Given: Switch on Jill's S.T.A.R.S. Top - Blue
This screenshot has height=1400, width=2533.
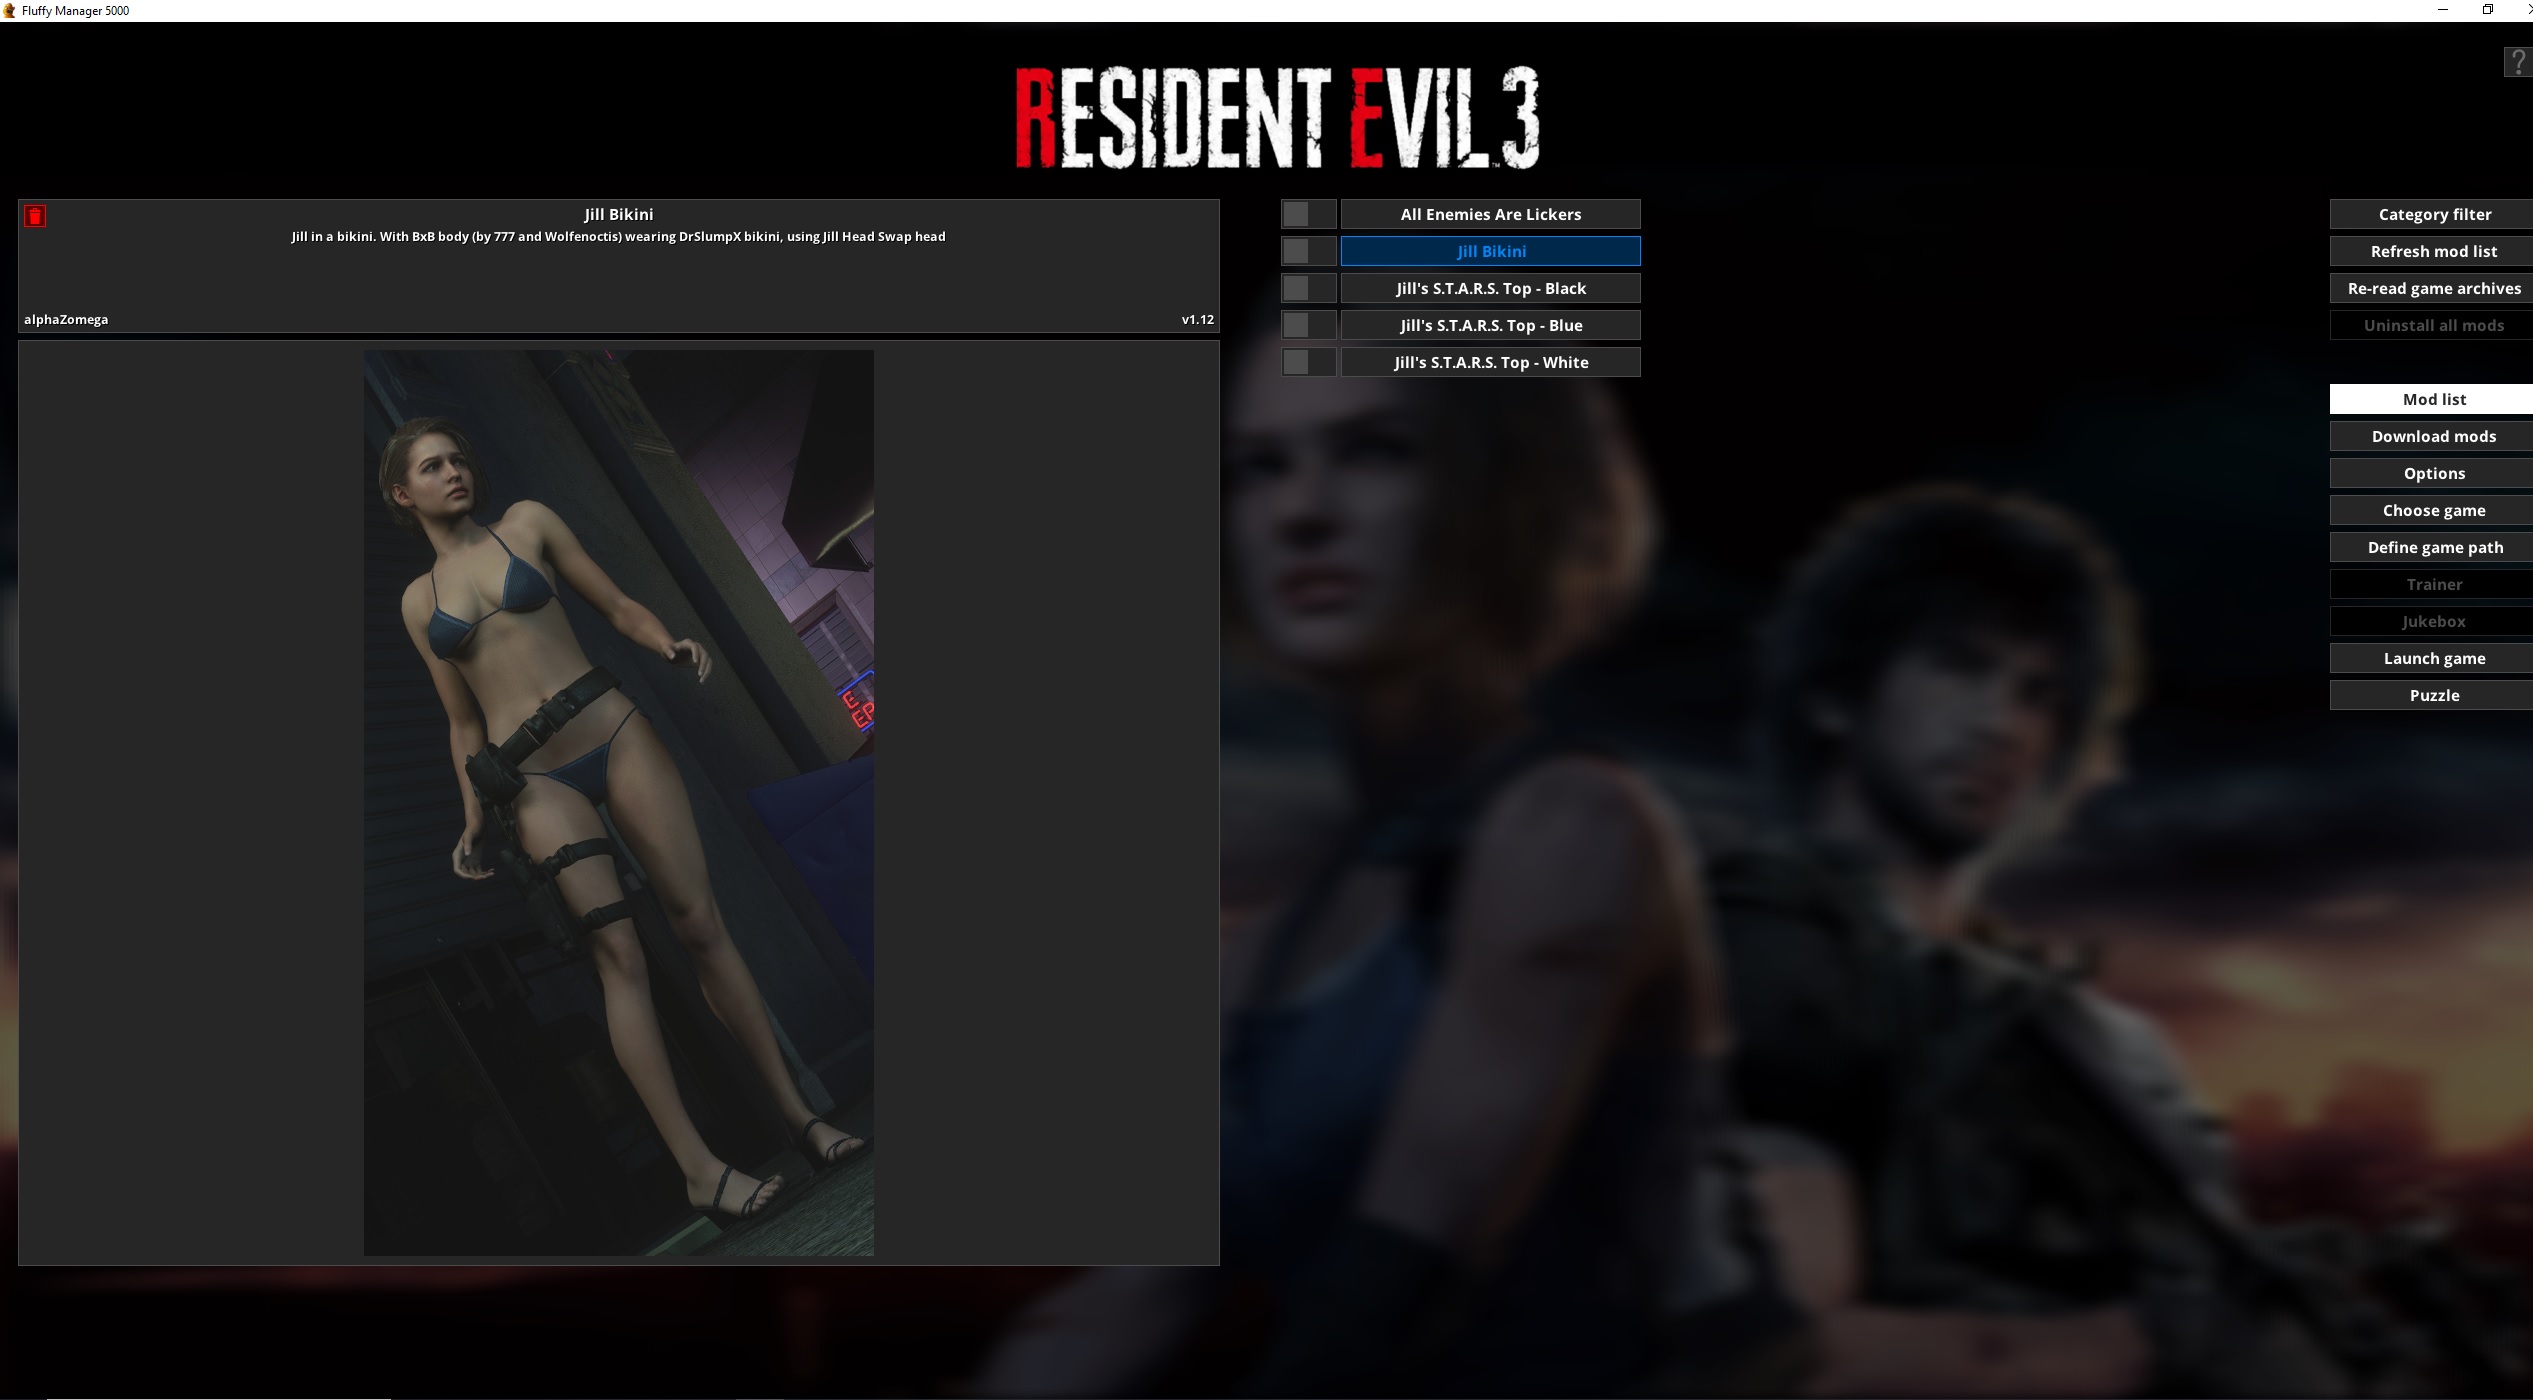Looking at the screenshot, I should pyautogui.click(x=1309, y=325).
